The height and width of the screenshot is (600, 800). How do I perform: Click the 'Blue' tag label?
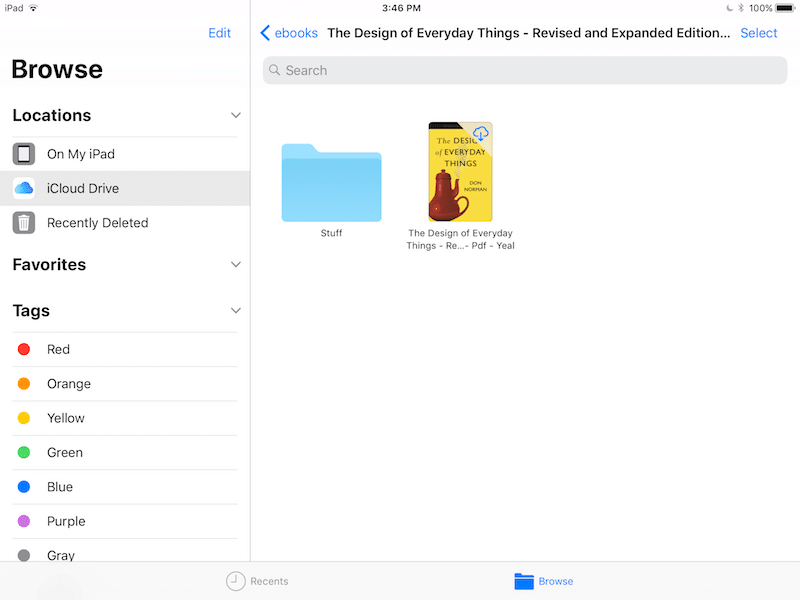click(x=60, y=487)
